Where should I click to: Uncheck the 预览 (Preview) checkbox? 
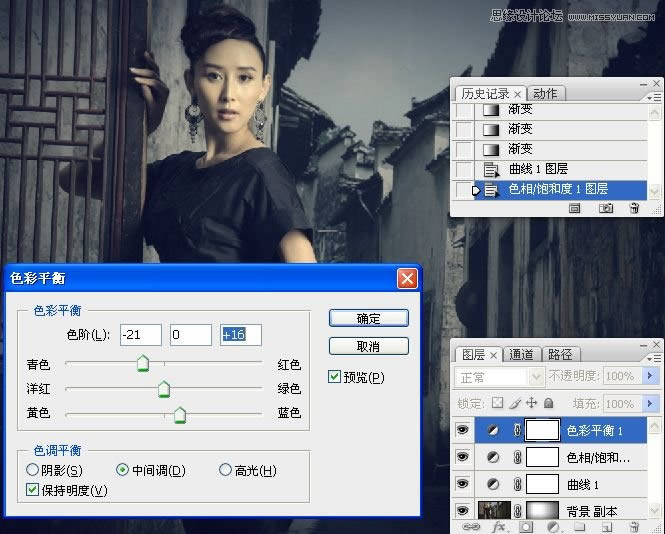335,377
